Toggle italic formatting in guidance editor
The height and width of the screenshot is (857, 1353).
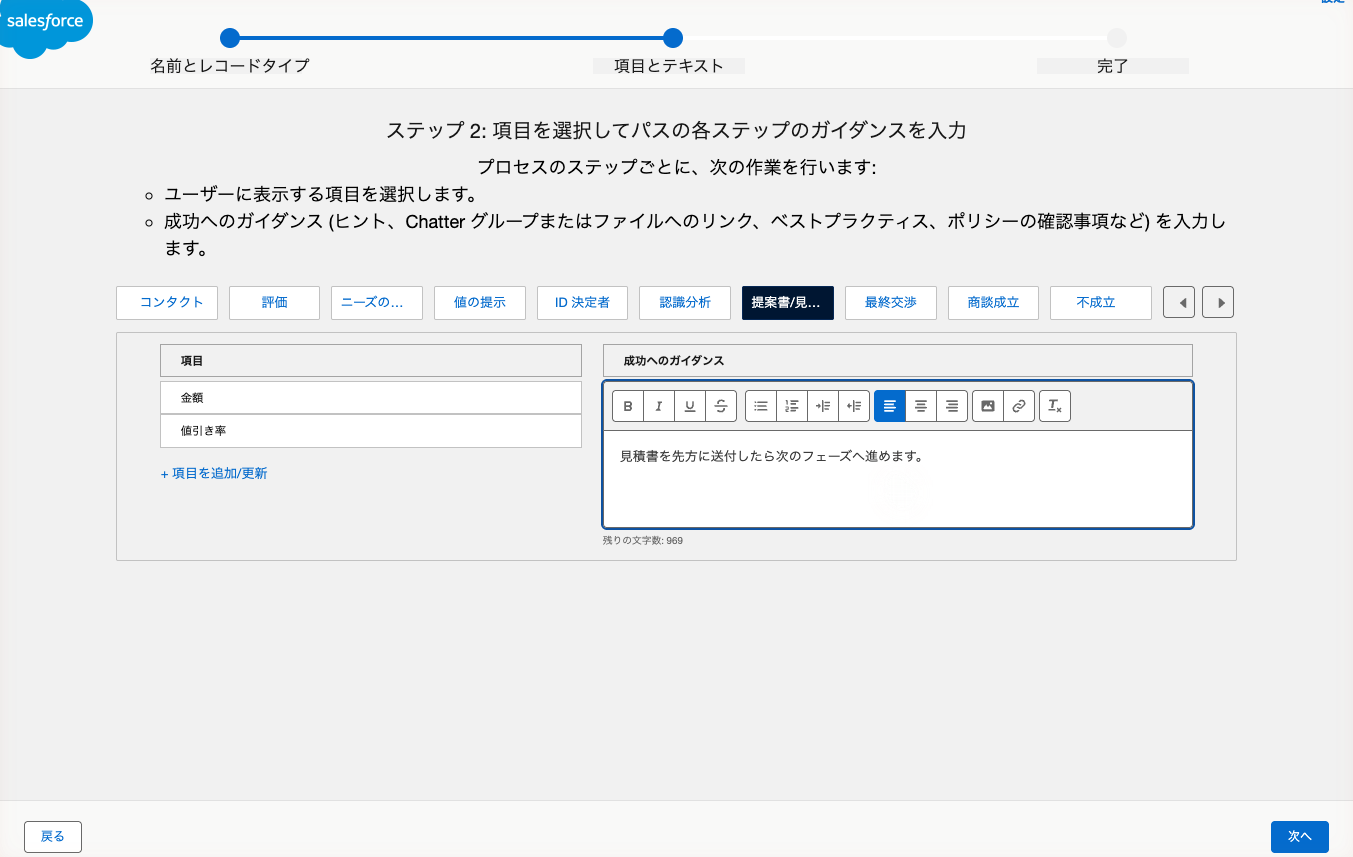click(x=659, y=406)
